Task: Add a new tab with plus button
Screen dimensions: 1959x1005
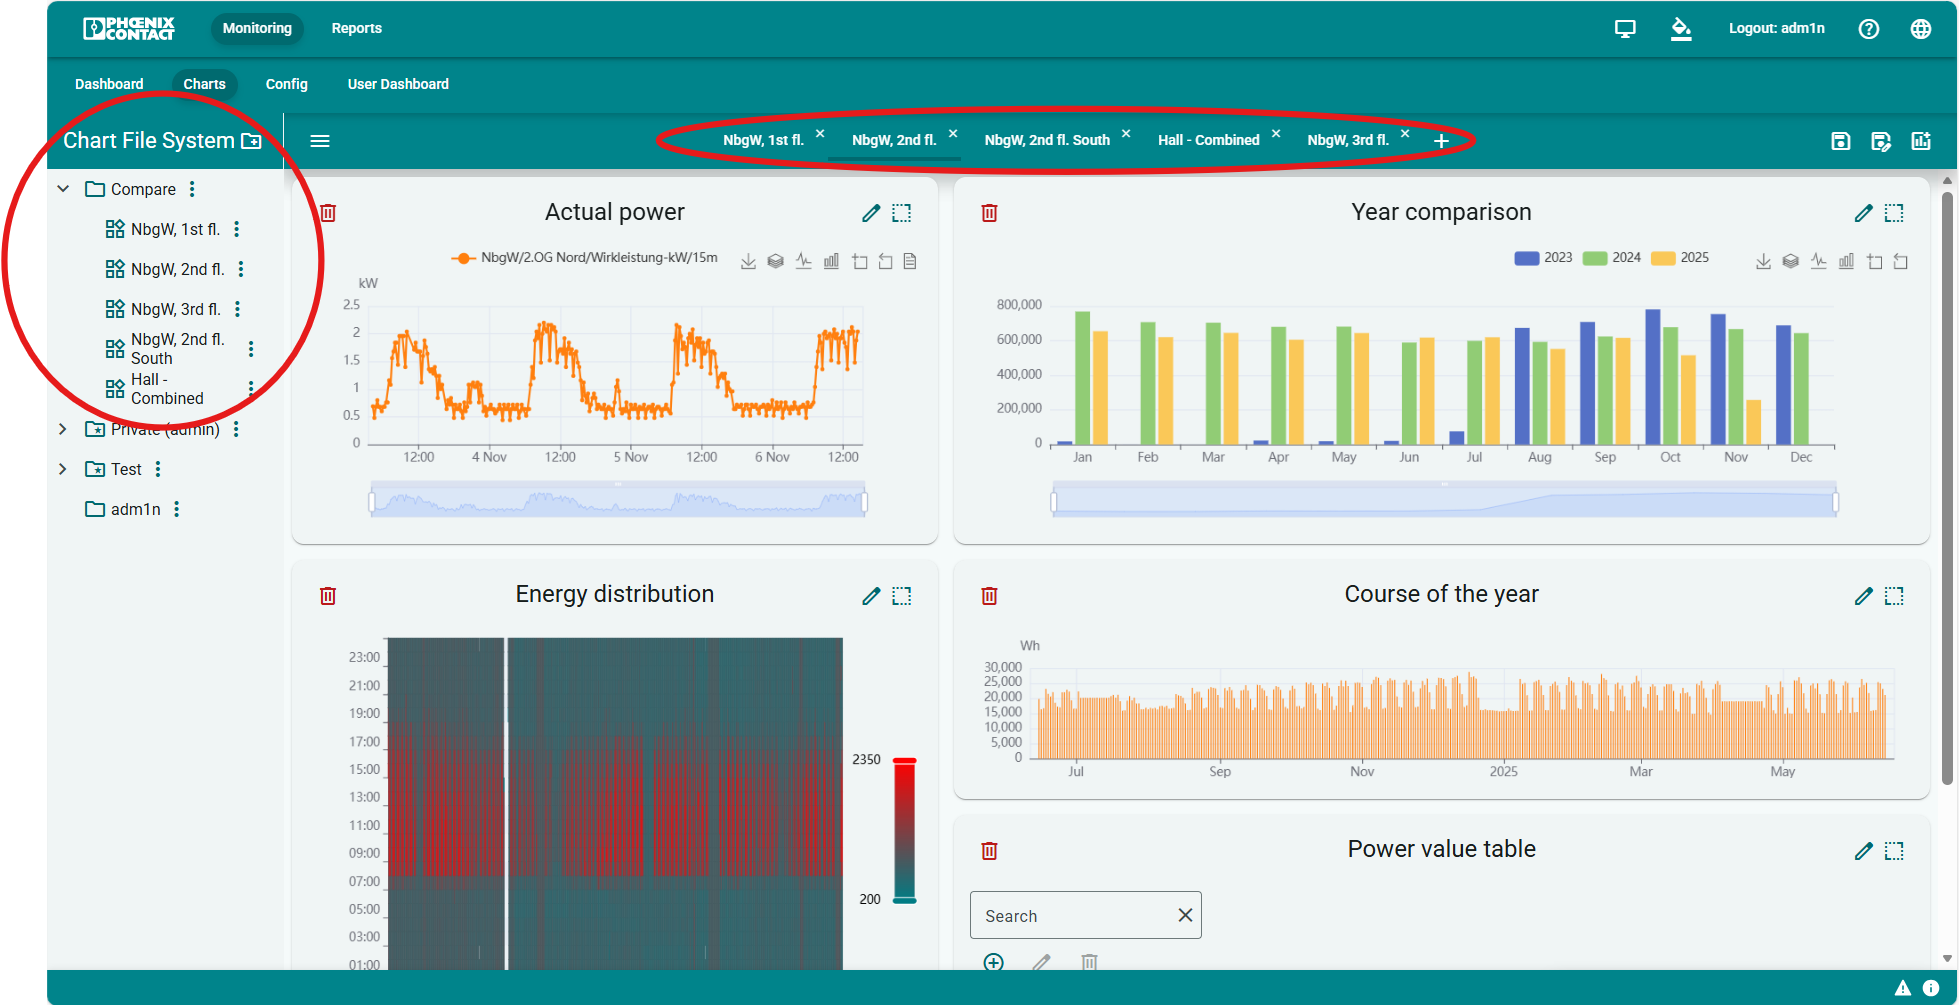Action: [1441, 141]
